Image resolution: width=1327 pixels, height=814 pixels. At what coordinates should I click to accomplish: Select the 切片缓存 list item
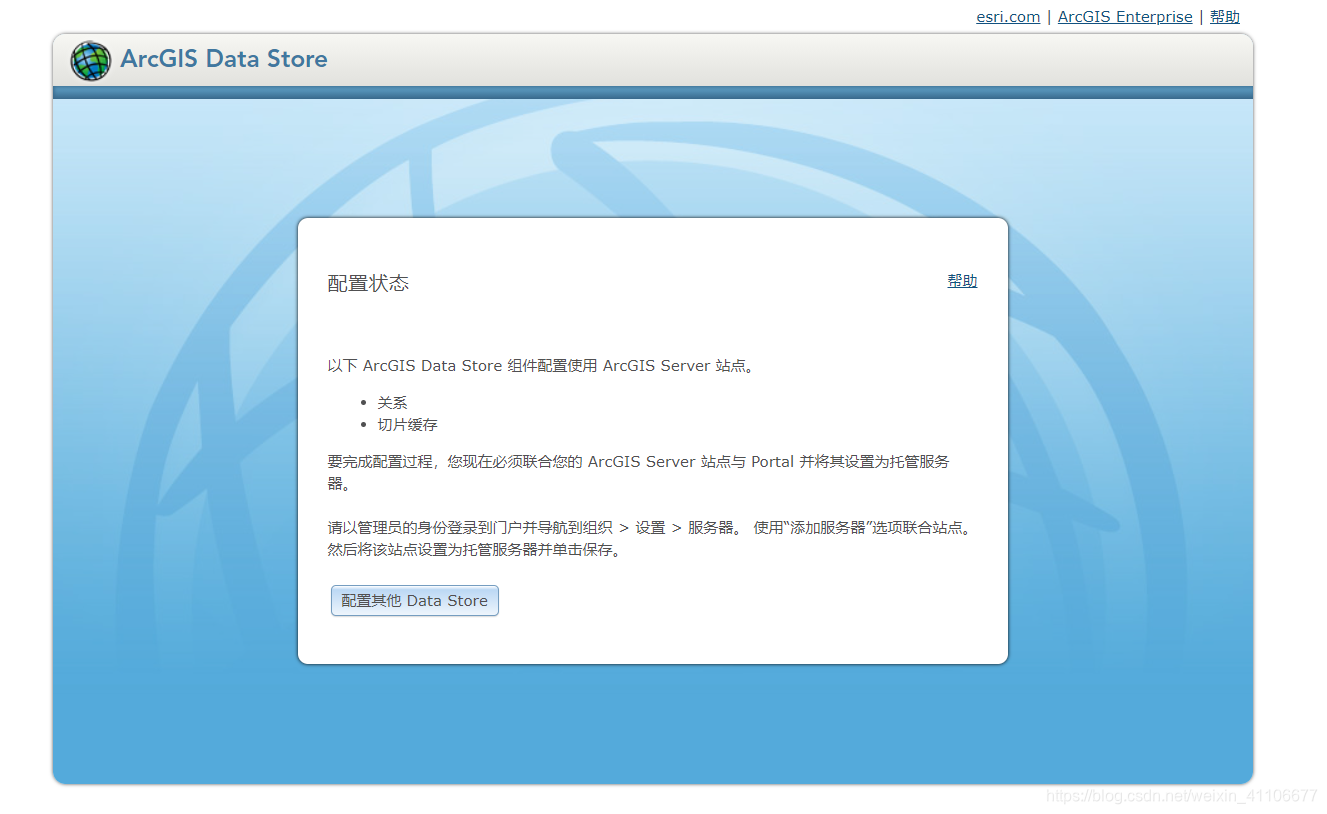click(407, 425)
